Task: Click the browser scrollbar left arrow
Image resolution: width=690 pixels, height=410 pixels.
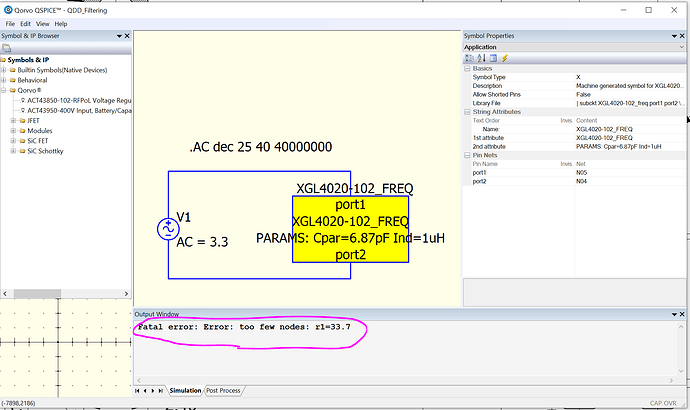Action: (x=5, y=293)
